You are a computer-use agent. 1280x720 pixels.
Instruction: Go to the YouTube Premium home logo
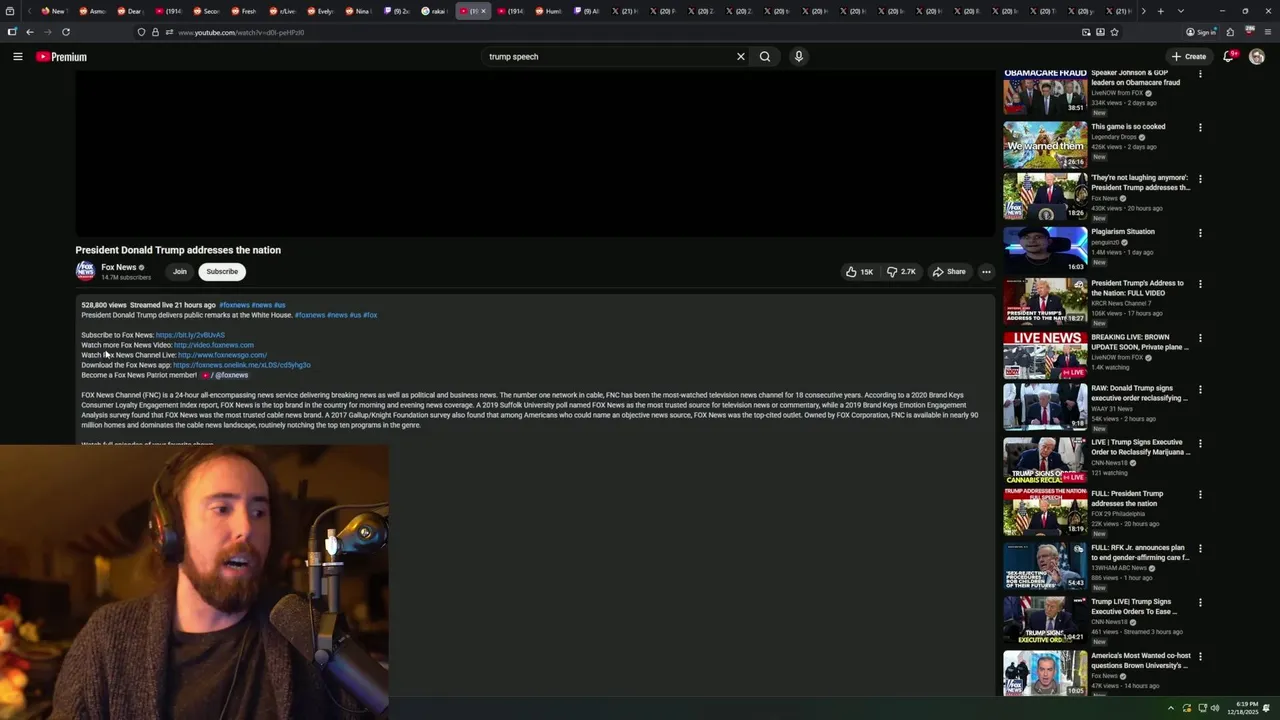(61, 57)
